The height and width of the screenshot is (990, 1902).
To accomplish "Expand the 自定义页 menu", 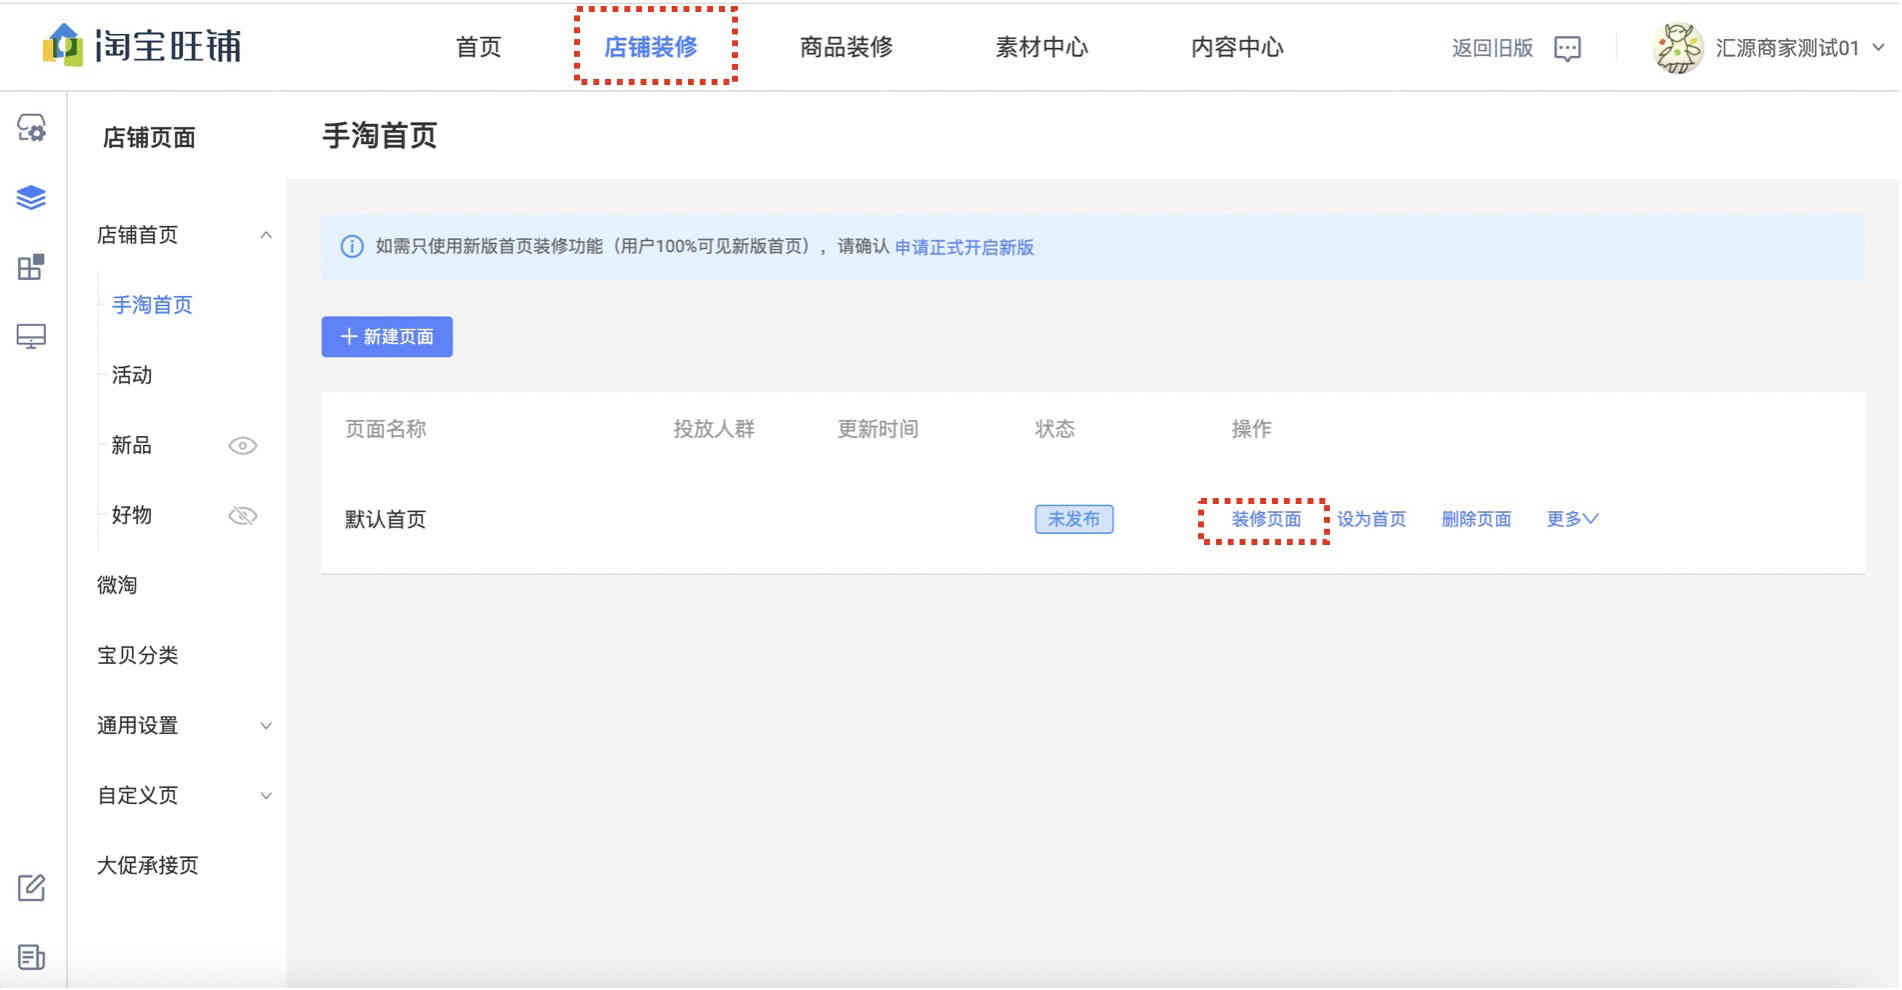I will tap(266, 796).
